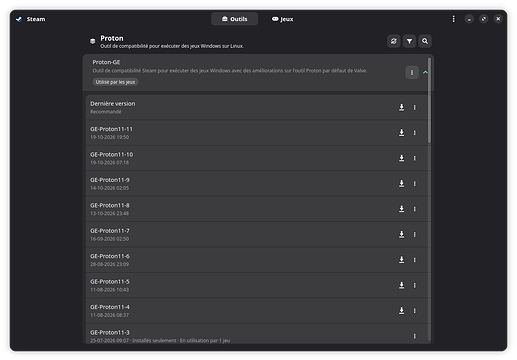Open more options for GE-Proton11-11

click(x=415, y=133)
